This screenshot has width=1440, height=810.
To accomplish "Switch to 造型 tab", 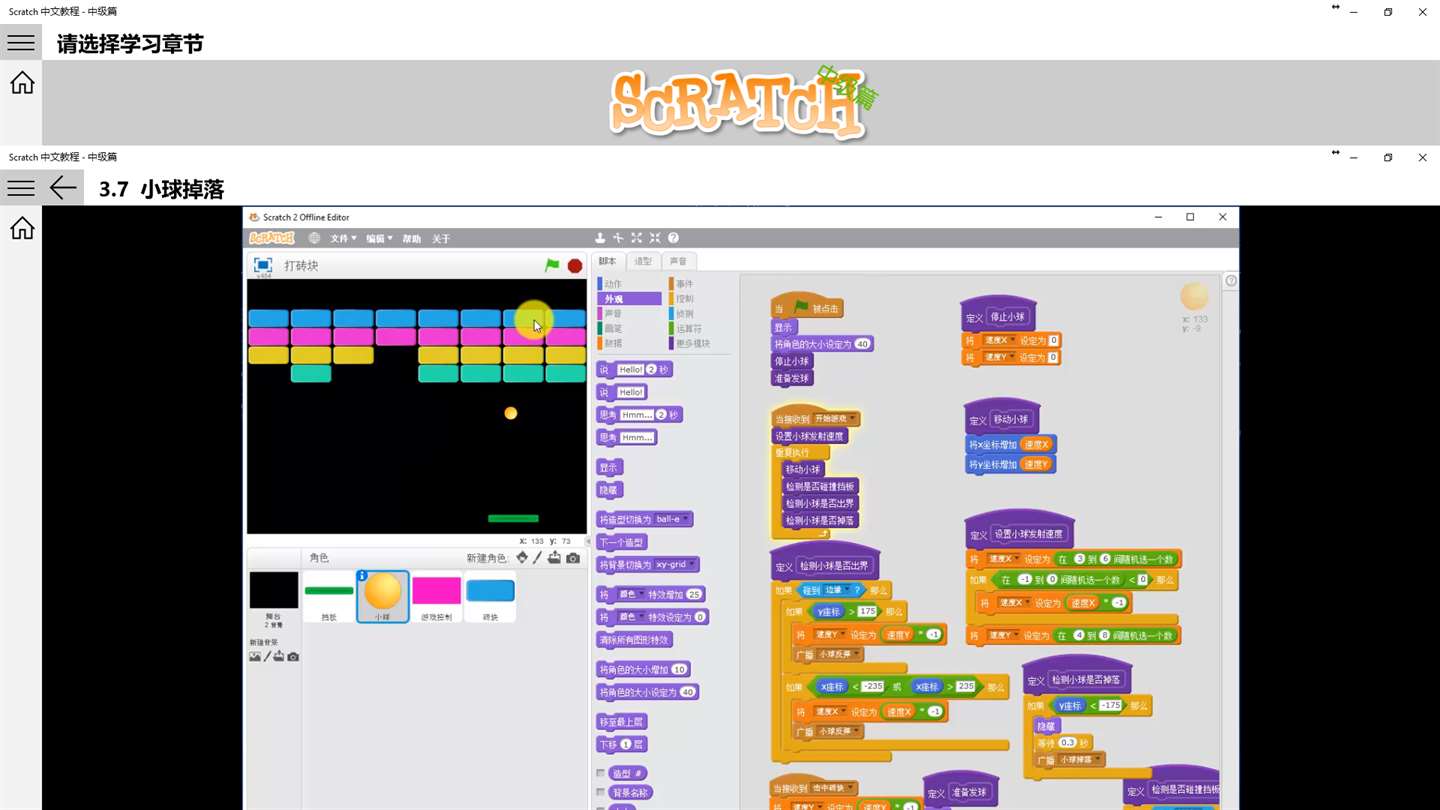I will point(643,261).
